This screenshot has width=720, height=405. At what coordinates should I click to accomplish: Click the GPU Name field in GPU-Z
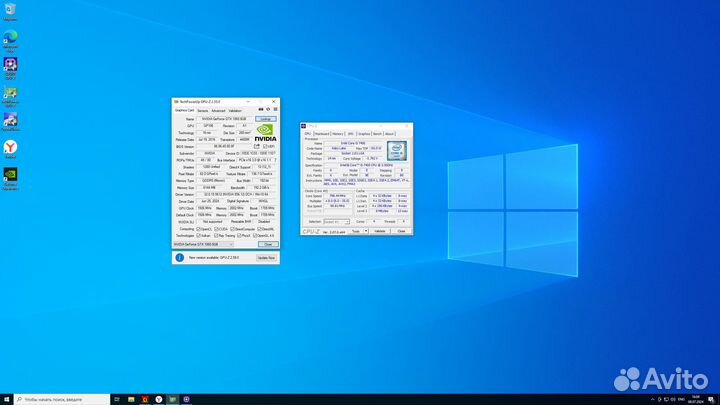click(225, 119)
